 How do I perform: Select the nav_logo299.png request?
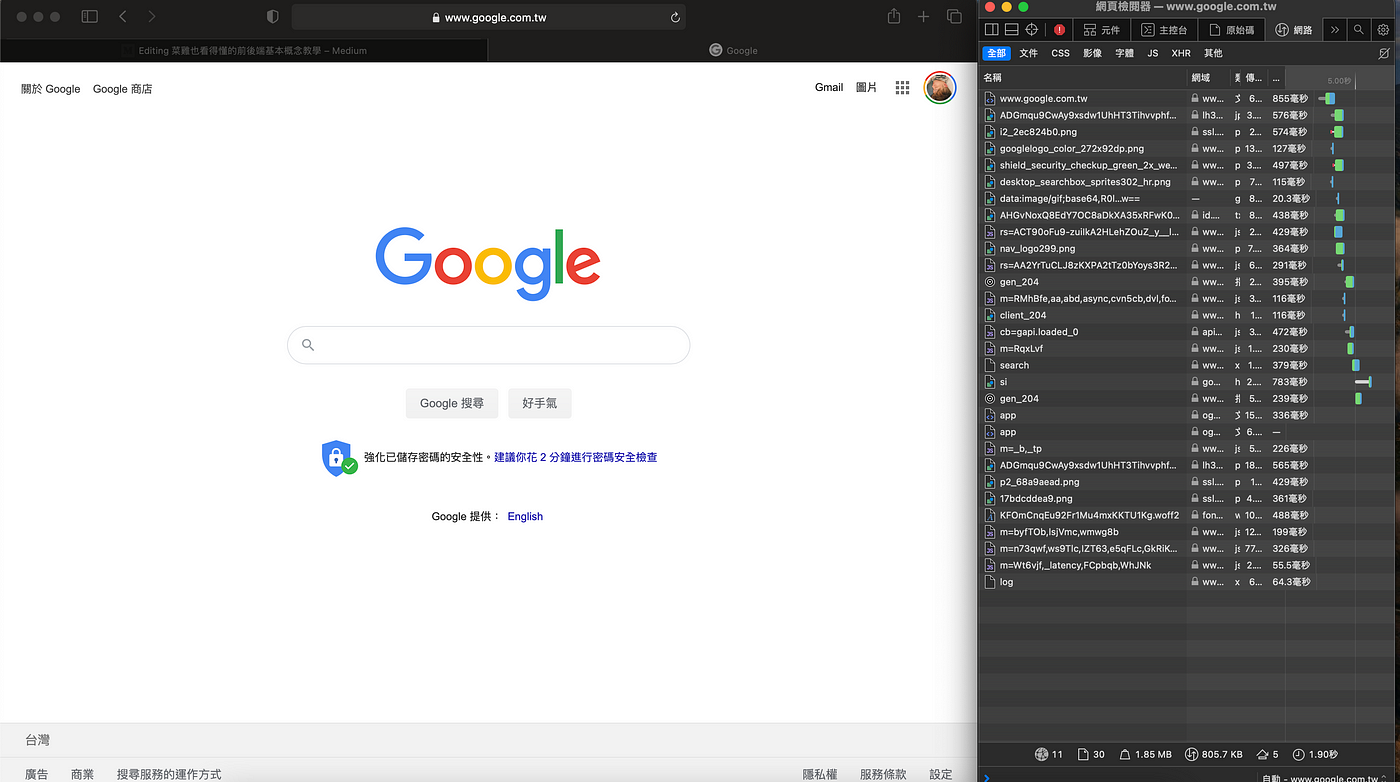[x=1188, y=249]
